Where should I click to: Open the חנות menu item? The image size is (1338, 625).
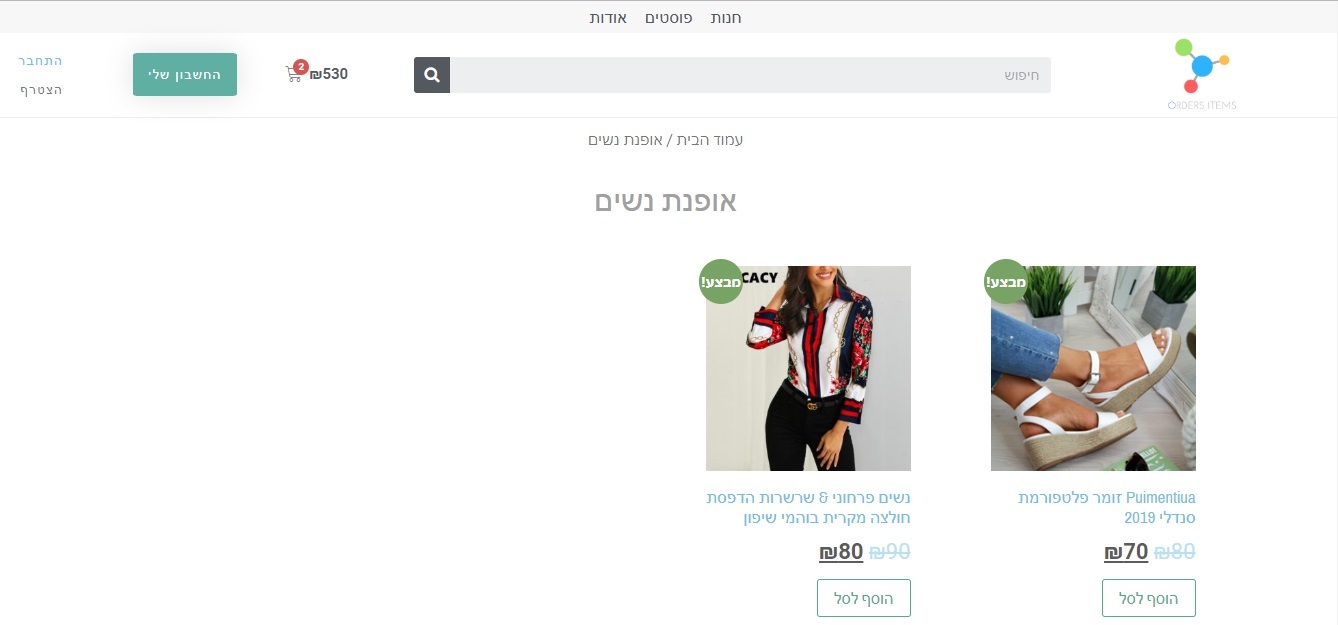coord(726,18)
